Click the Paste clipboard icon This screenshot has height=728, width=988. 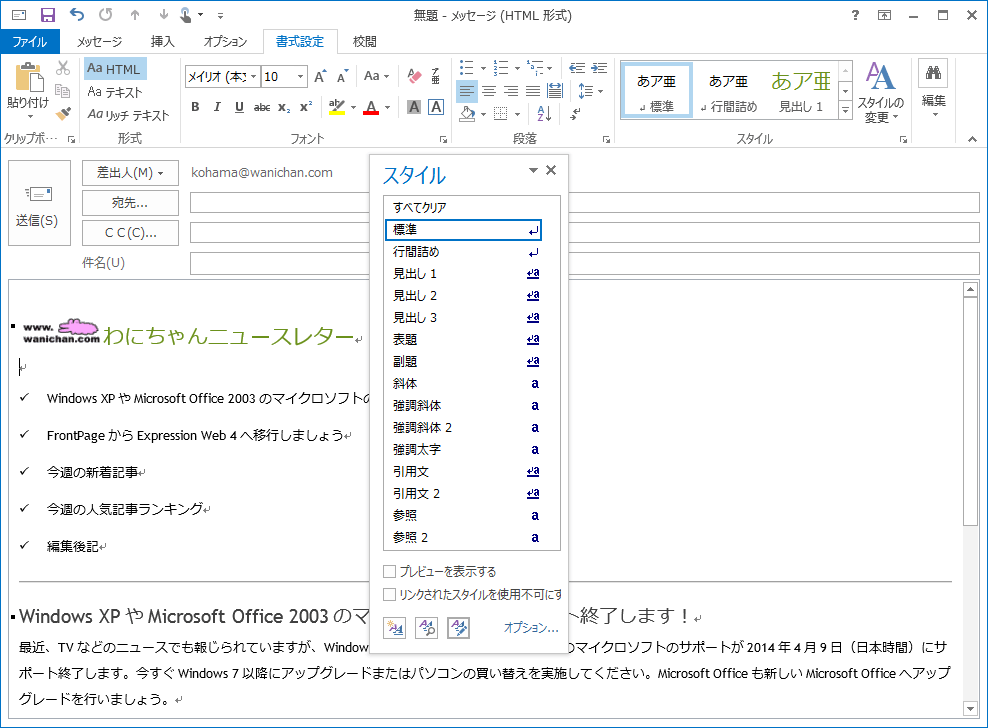[29, 78]
